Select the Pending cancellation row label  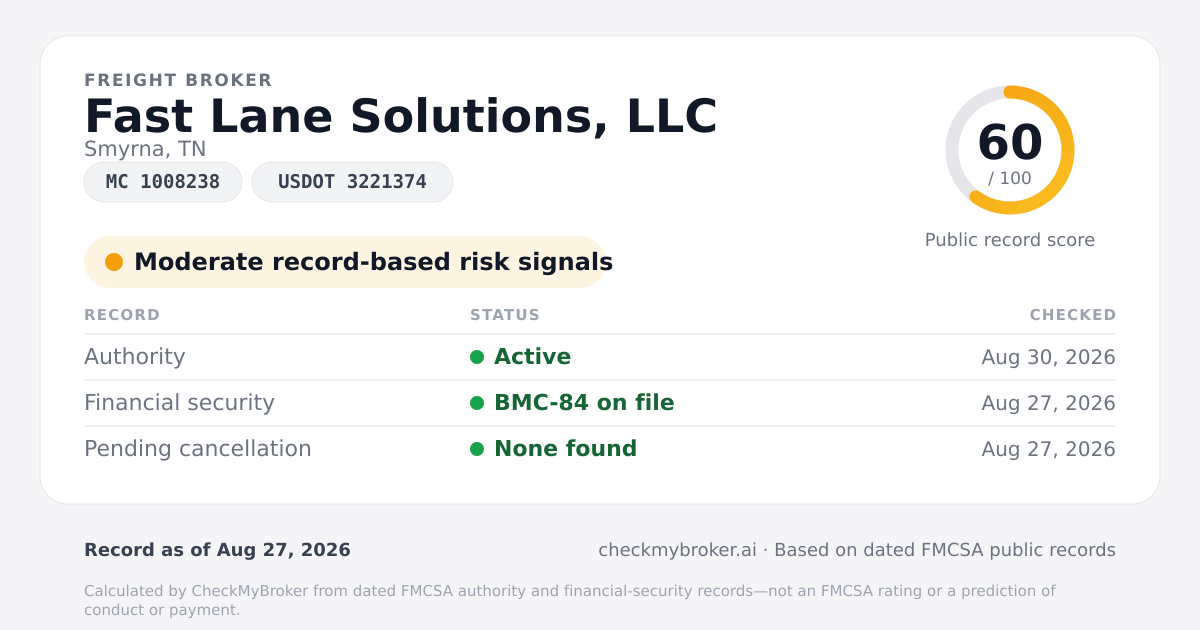[x=198, y=449]
